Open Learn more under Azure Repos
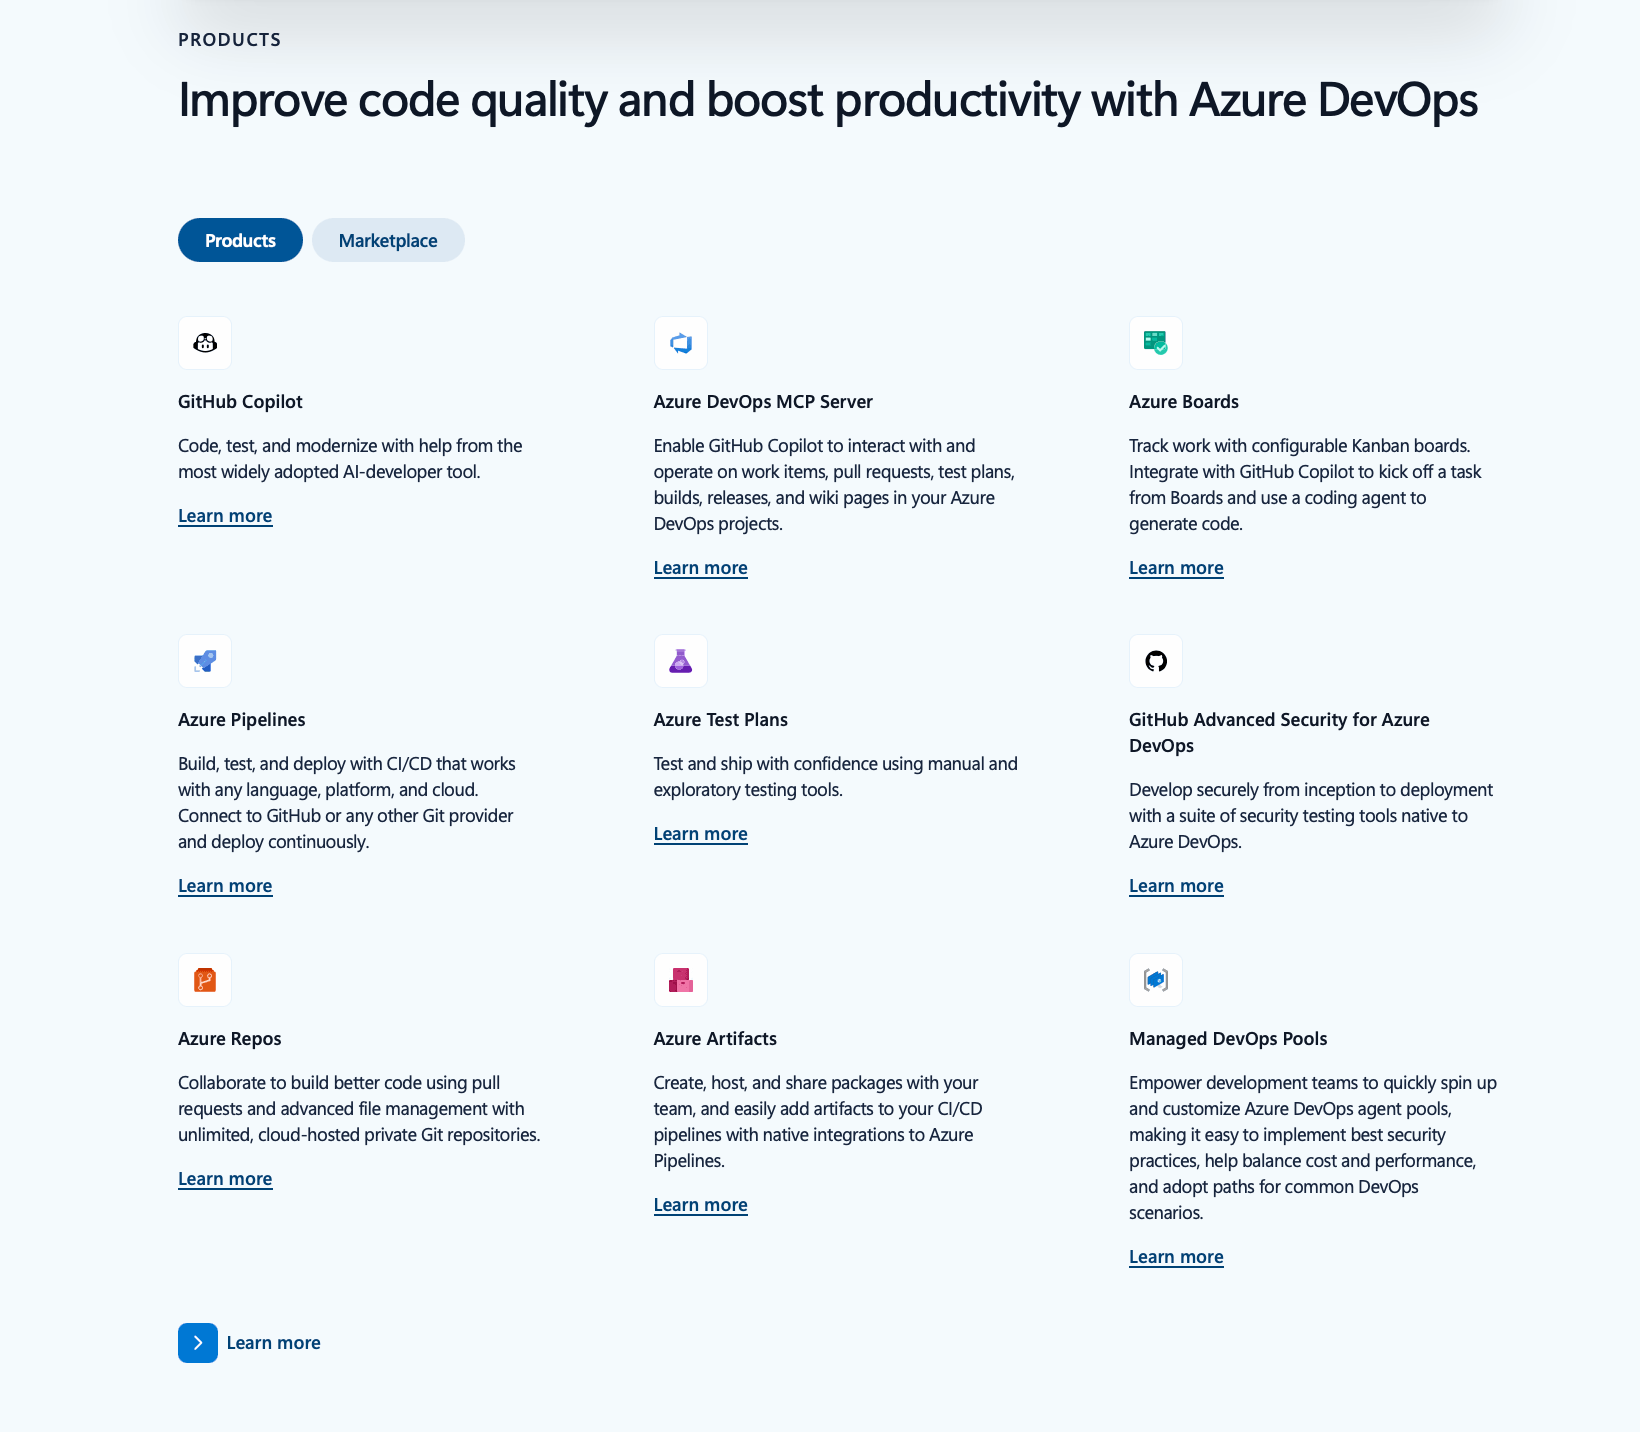 coord(225,1179)
